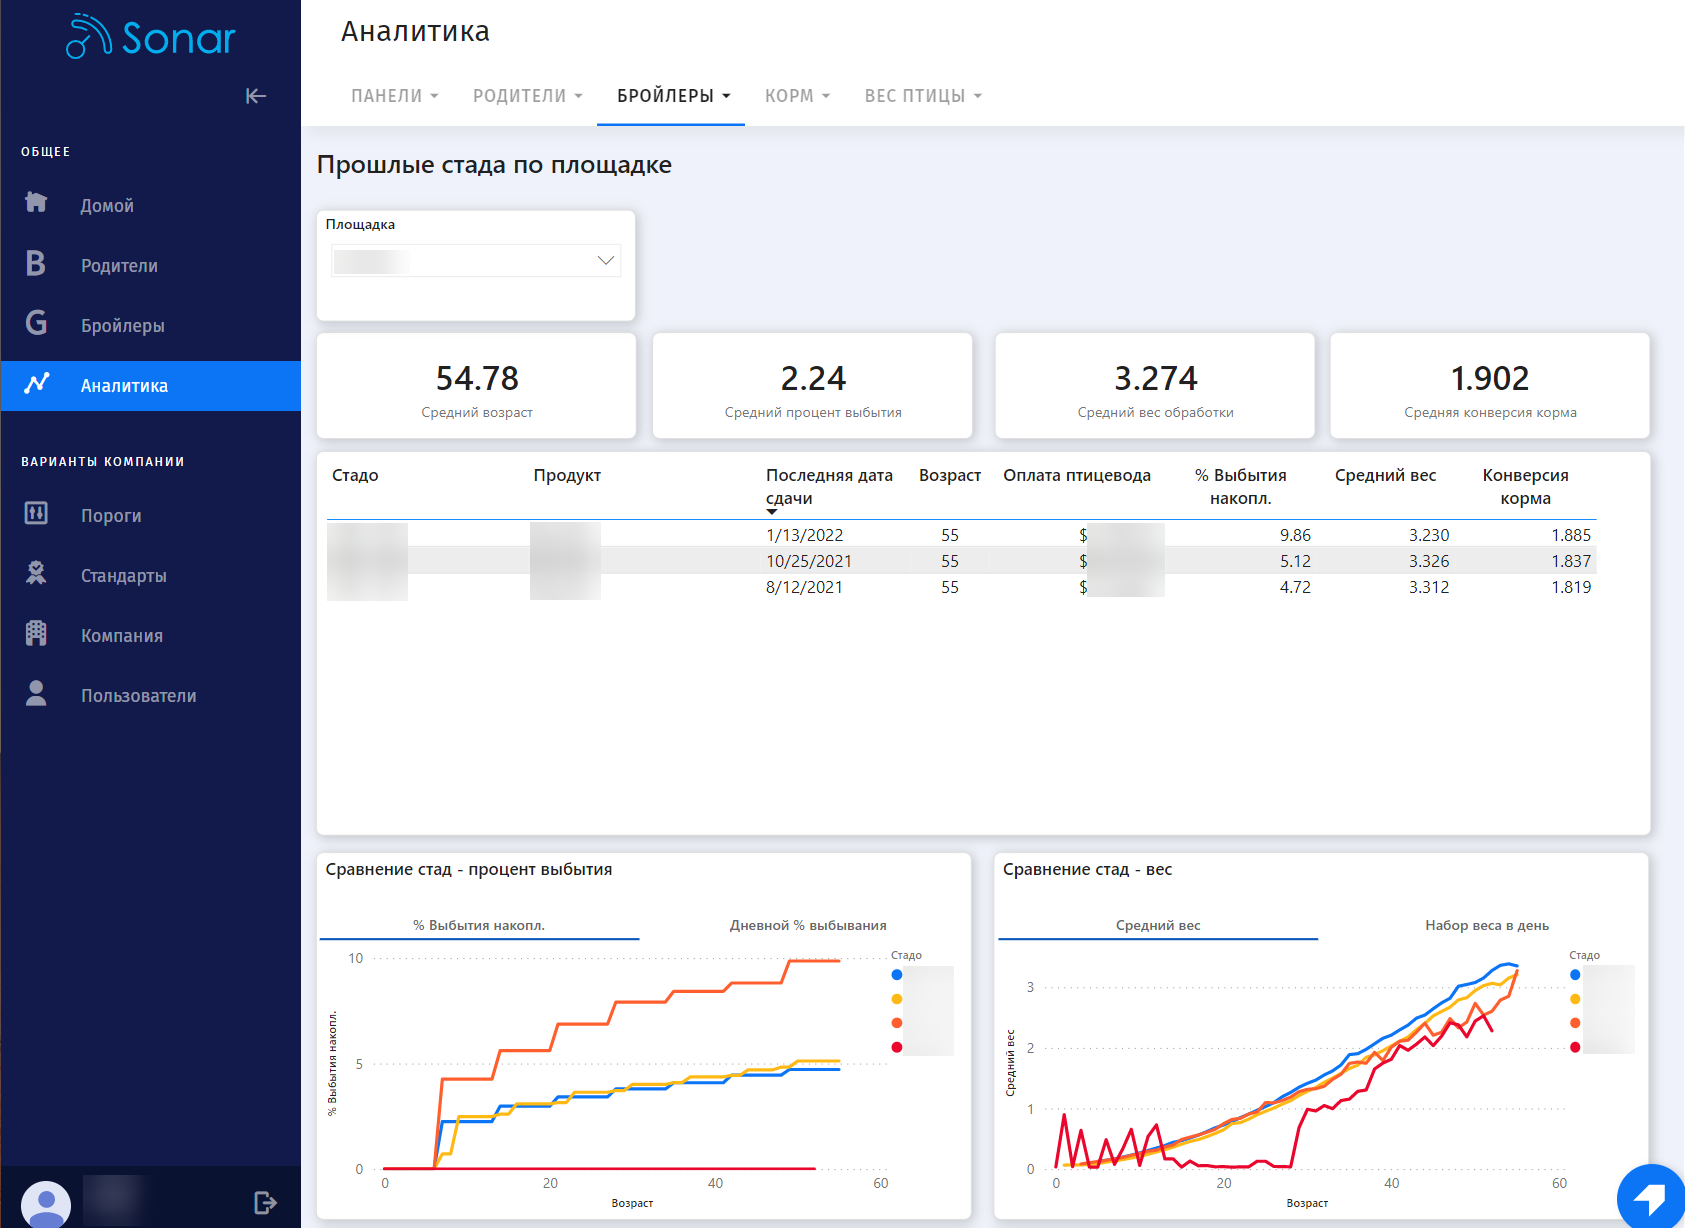Click the user avatar at bottom
The image size is (1685, 1228).
(x=46, y=1204)
